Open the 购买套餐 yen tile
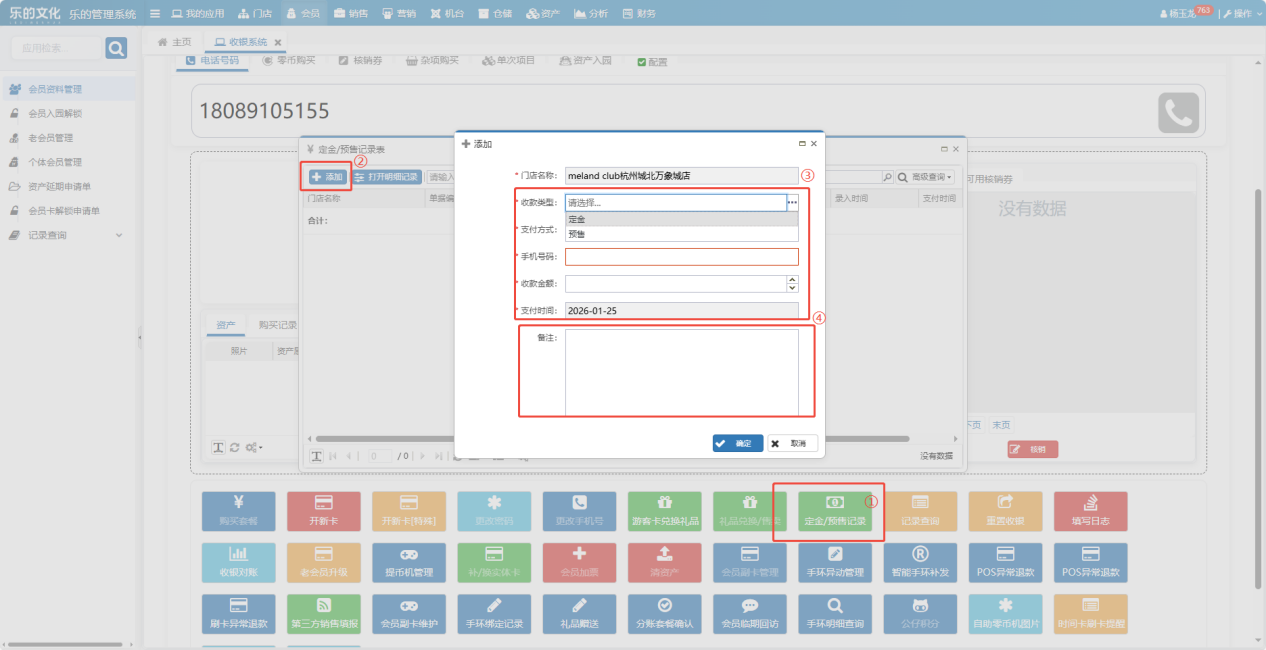 [238, 510]
